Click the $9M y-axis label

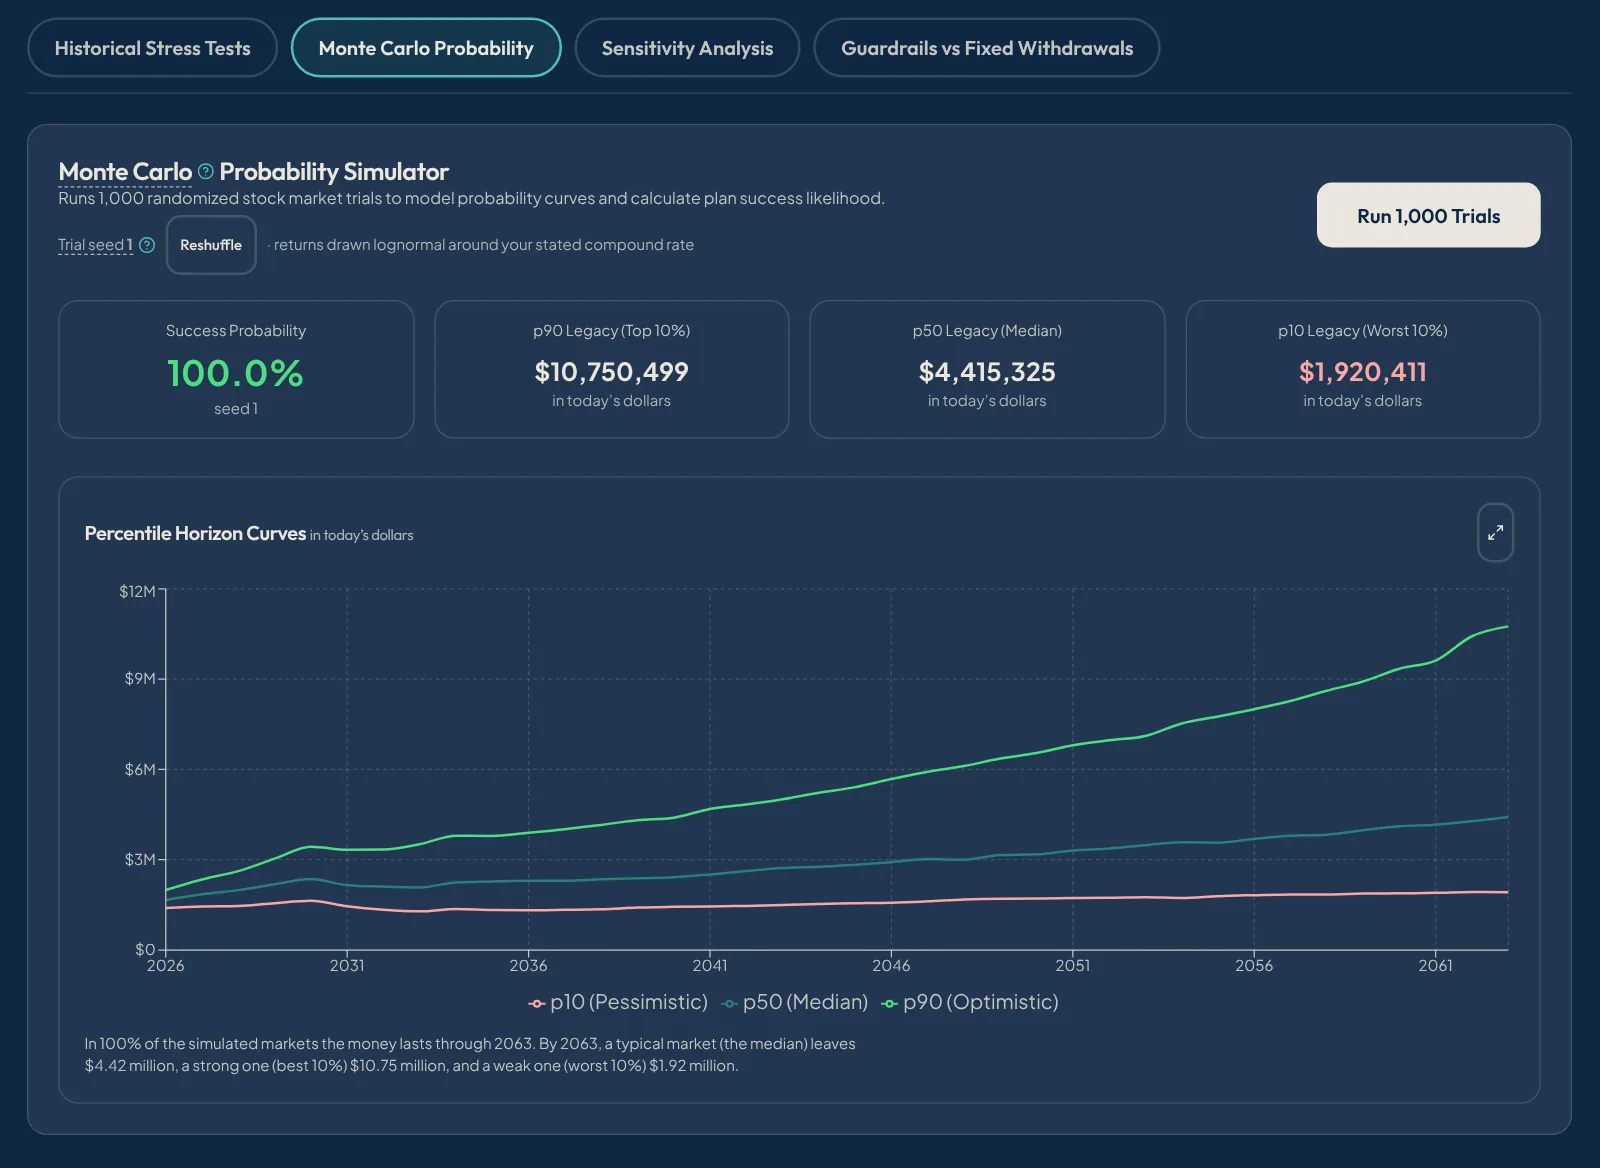(x=140, y=678)
